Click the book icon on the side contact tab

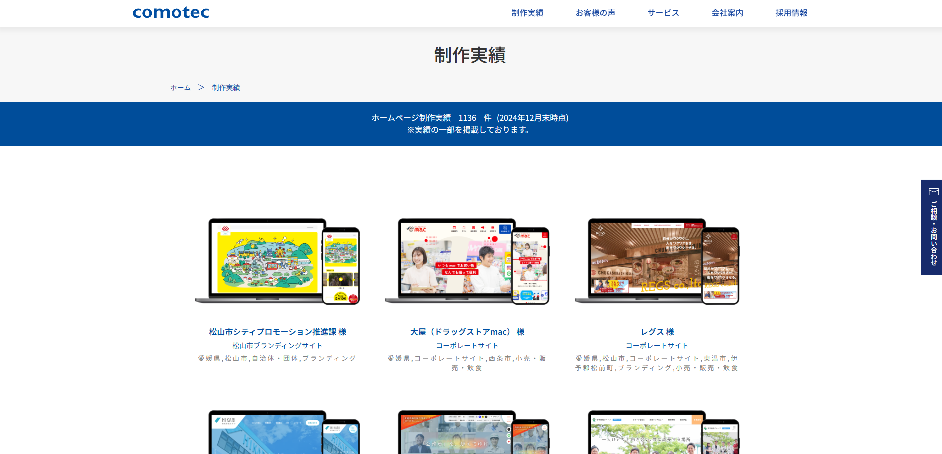point(933,191)
